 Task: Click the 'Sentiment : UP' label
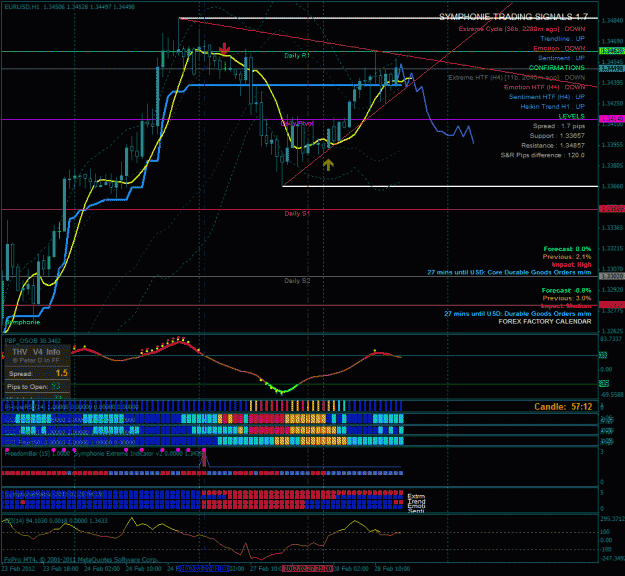click(561, 58)
